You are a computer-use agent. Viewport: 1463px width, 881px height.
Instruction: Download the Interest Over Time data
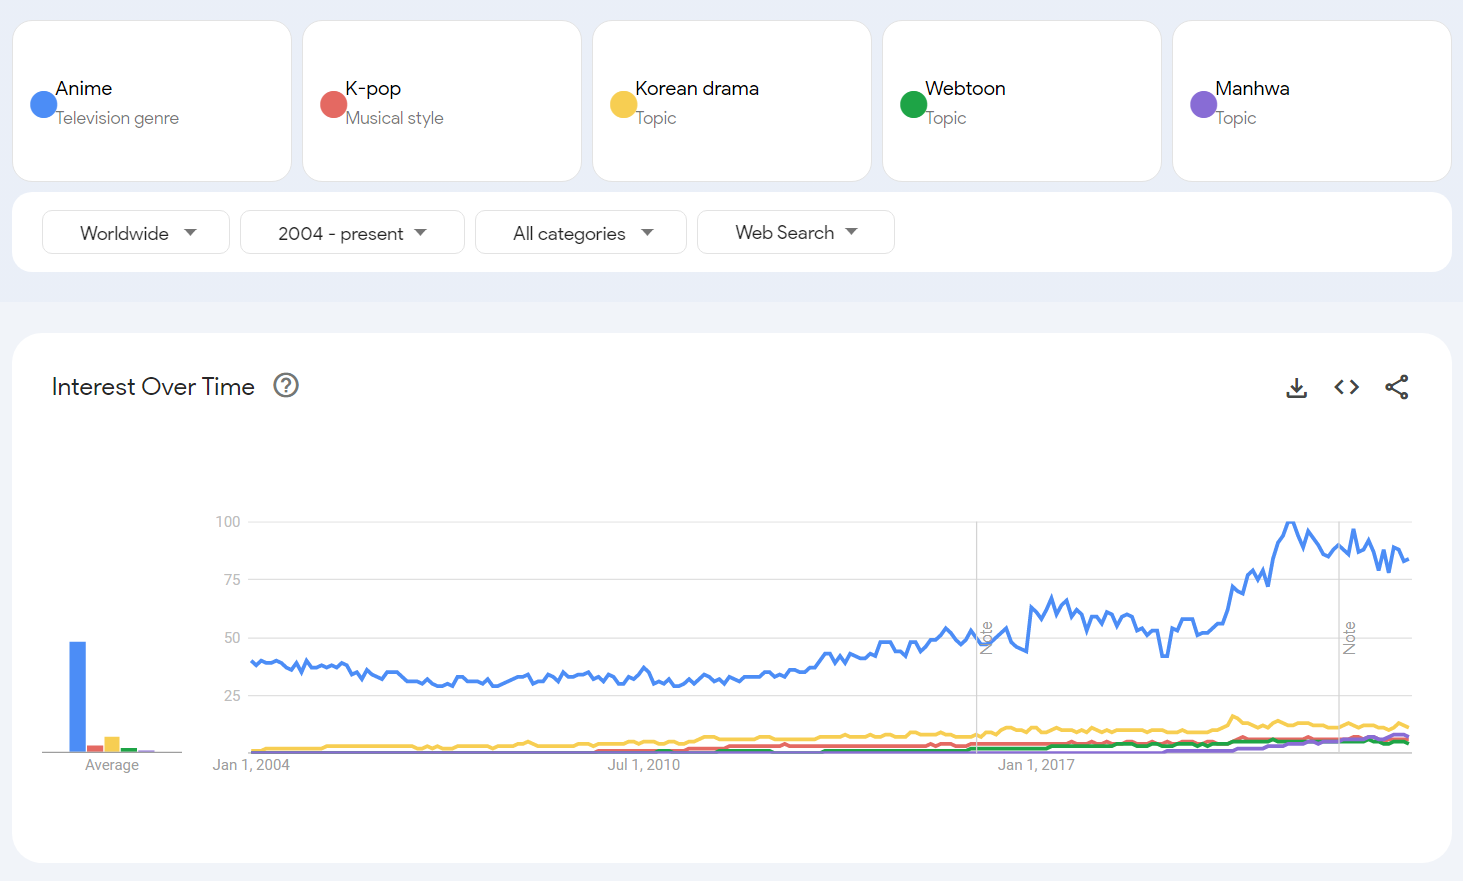(1296, 388)
